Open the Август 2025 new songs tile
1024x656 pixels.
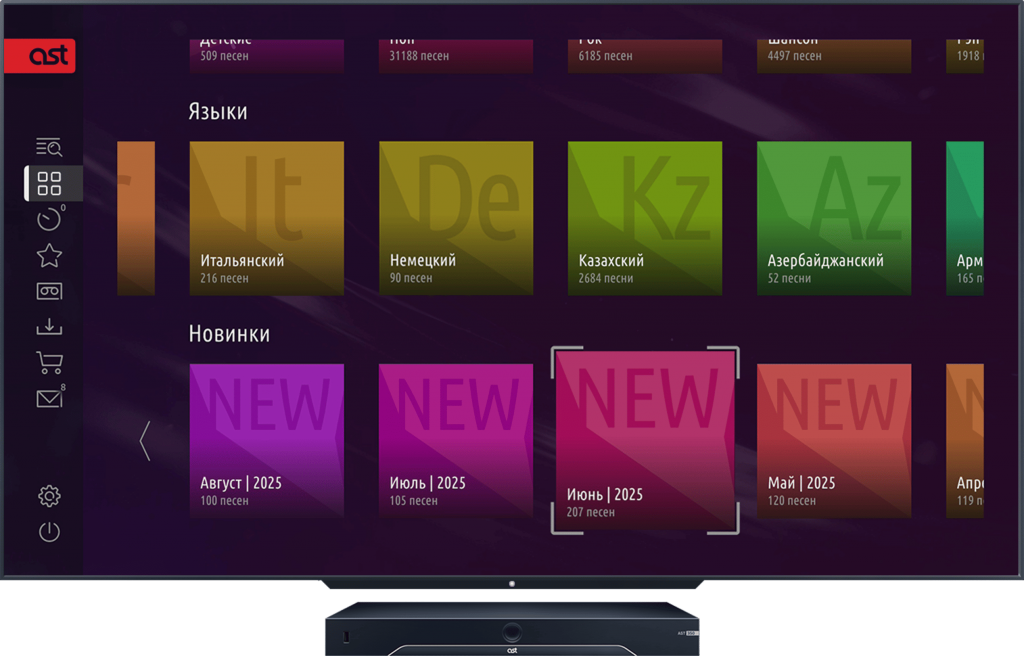click(266, 441)
